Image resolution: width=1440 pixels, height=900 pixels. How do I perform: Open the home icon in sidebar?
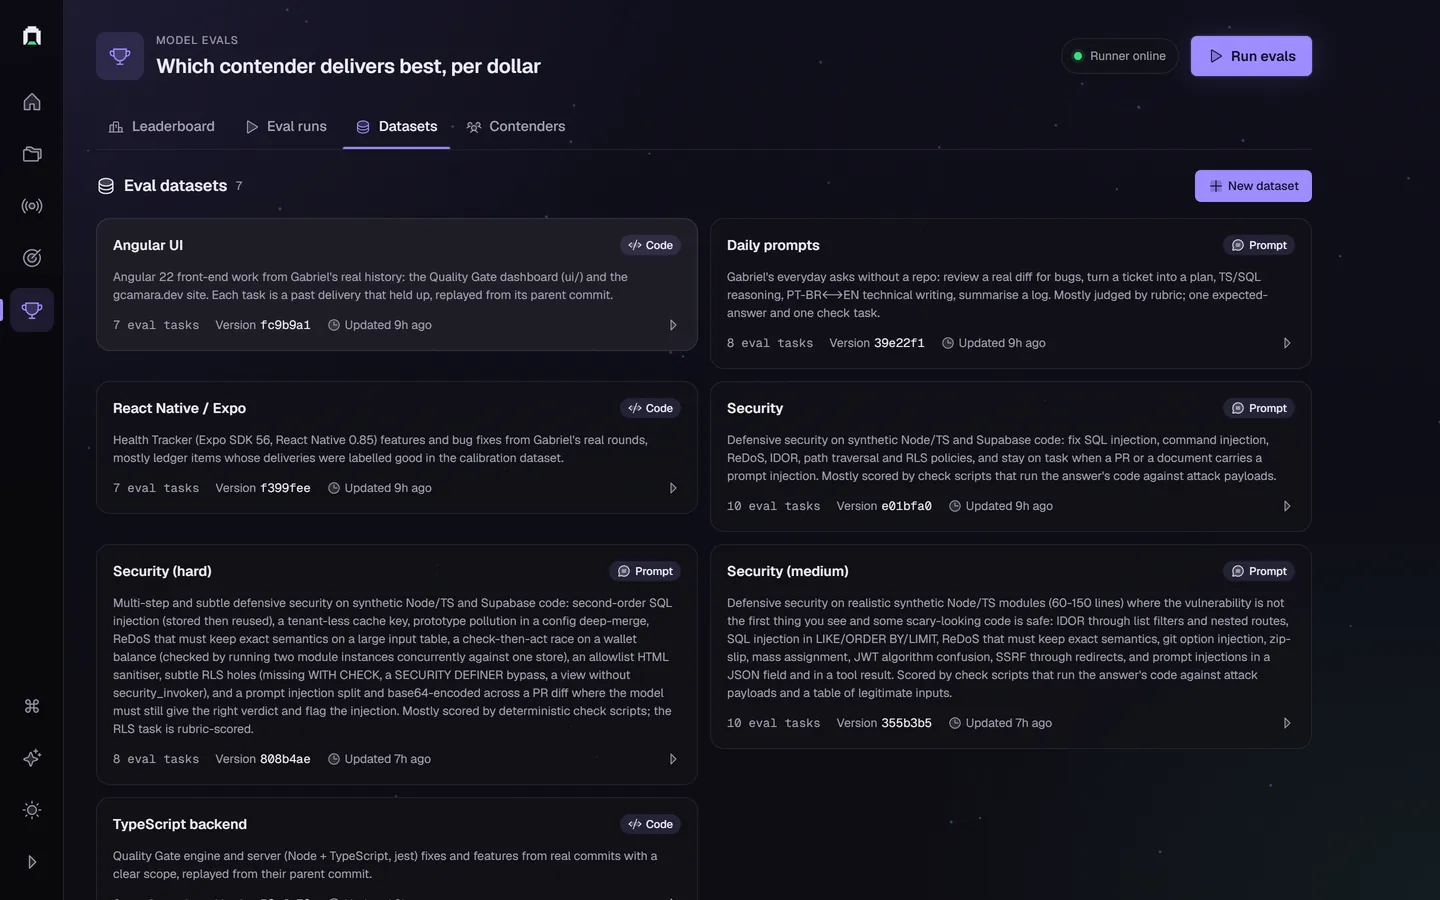(x=32, y=102)
